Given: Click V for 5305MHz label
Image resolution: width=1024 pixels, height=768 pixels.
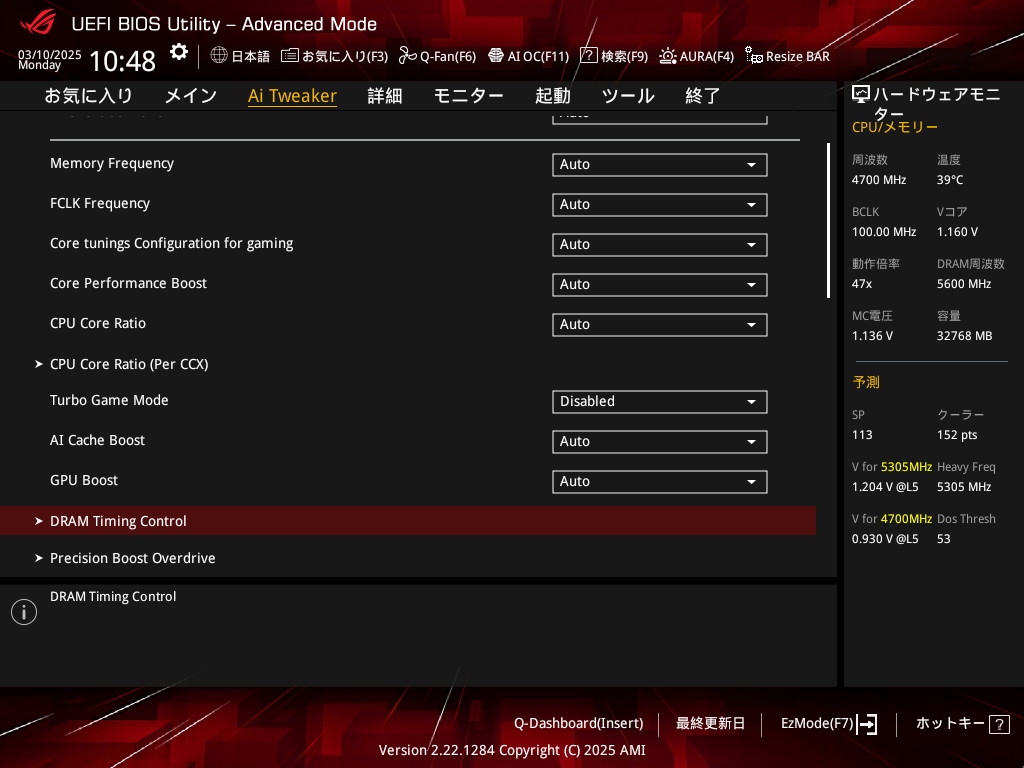Looking at the screenshot, I should [891, 467].
